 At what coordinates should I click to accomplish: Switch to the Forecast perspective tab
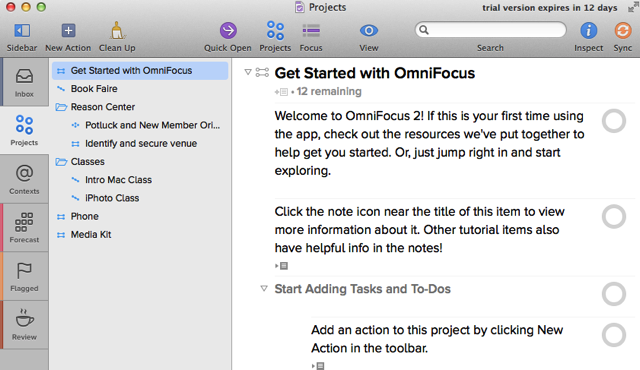tap(24, 228)
